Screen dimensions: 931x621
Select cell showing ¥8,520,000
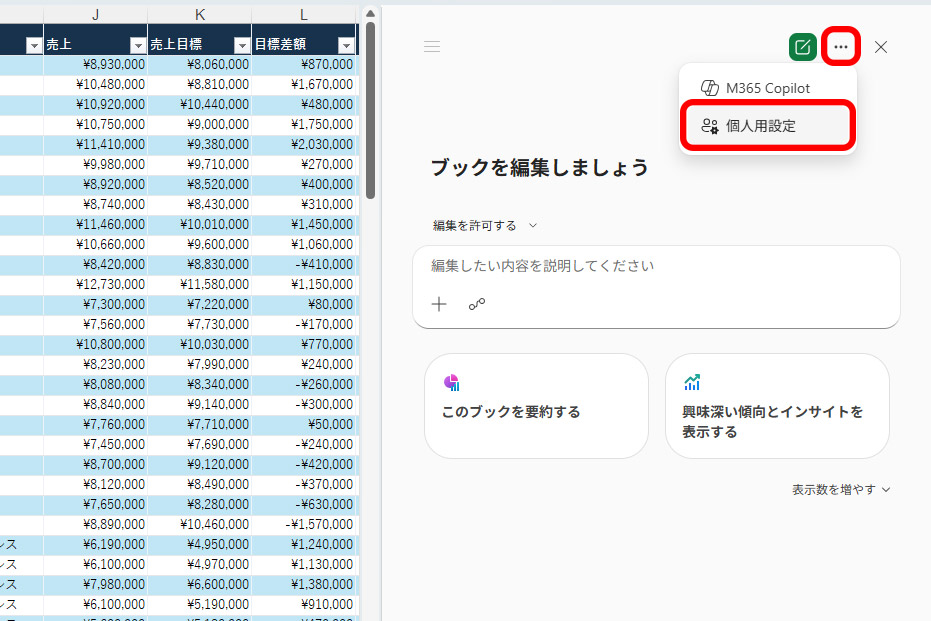point(200,184)
